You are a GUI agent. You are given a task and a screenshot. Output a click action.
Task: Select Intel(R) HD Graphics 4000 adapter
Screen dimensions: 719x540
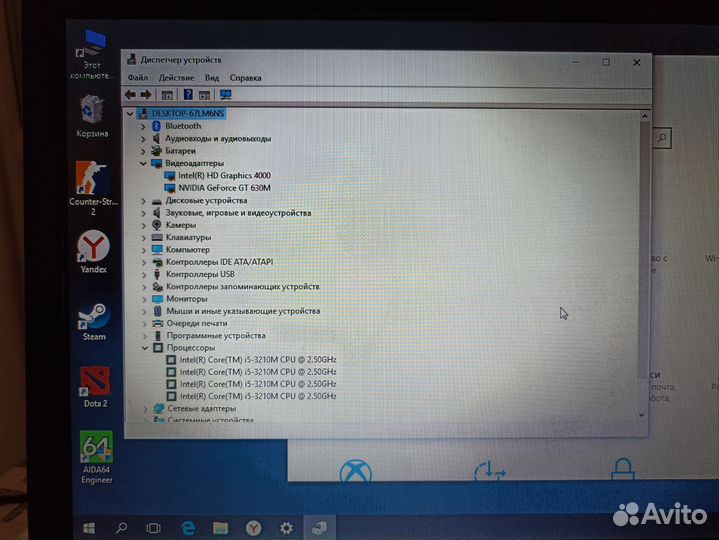[224, 176]
